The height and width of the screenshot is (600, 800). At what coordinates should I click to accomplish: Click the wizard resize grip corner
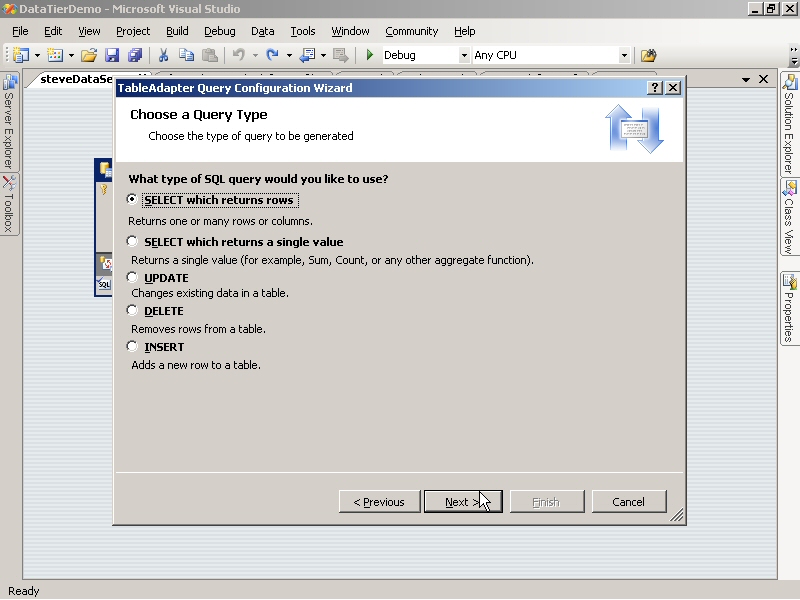pos(677,516)
